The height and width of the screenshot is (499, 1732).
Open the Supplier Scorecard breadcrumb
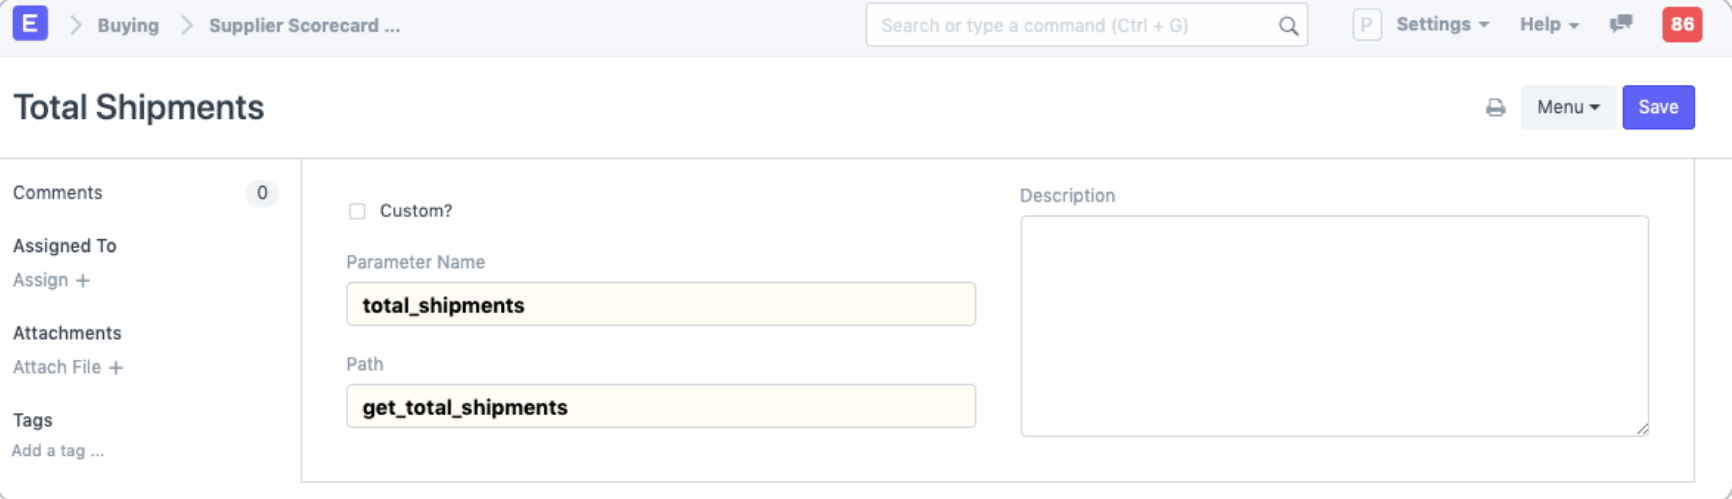[304, 26]
